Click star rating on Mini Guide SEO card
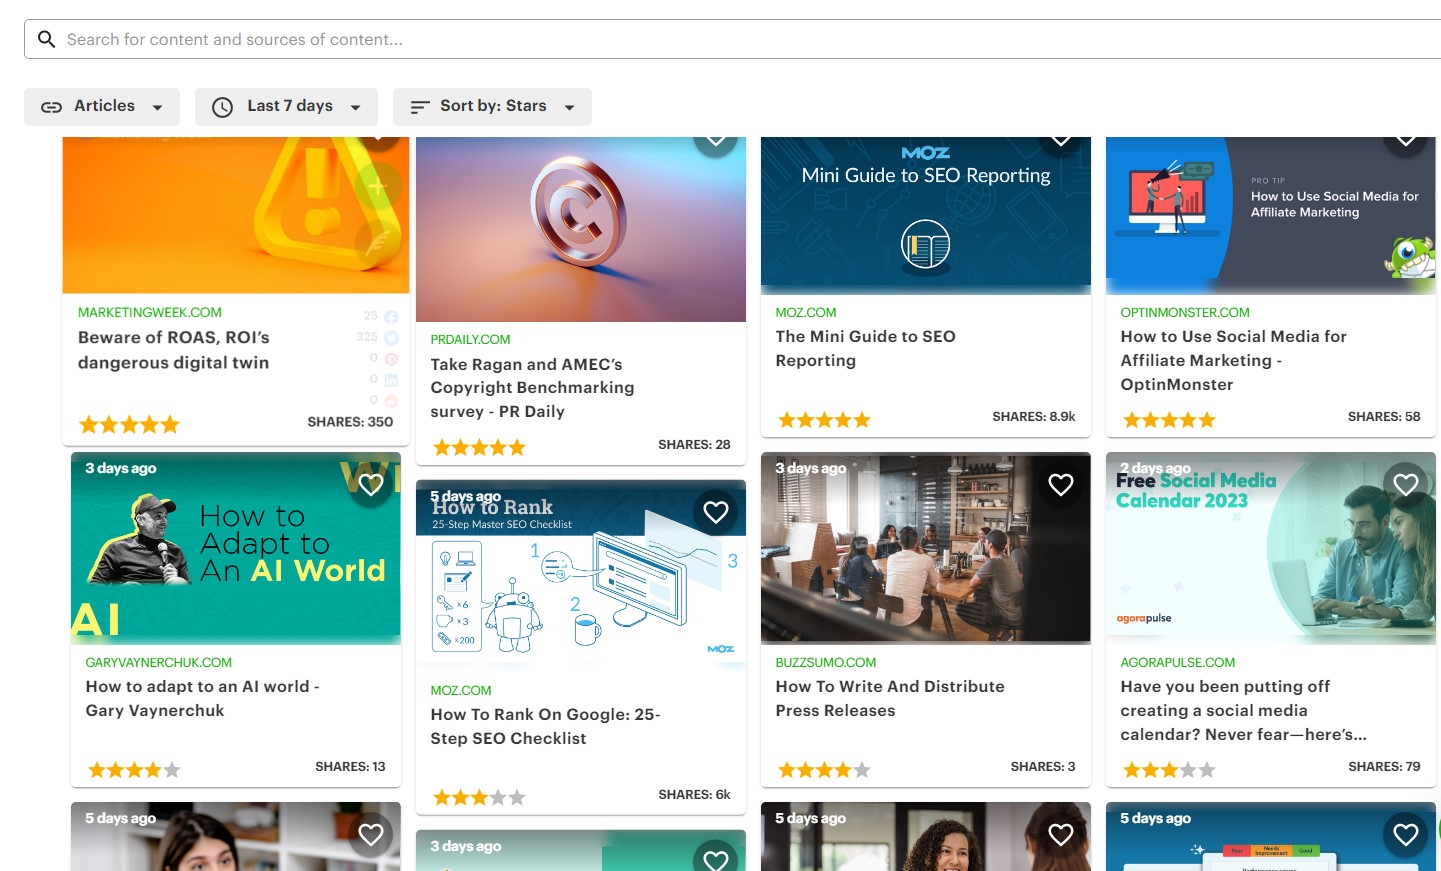 824,419
